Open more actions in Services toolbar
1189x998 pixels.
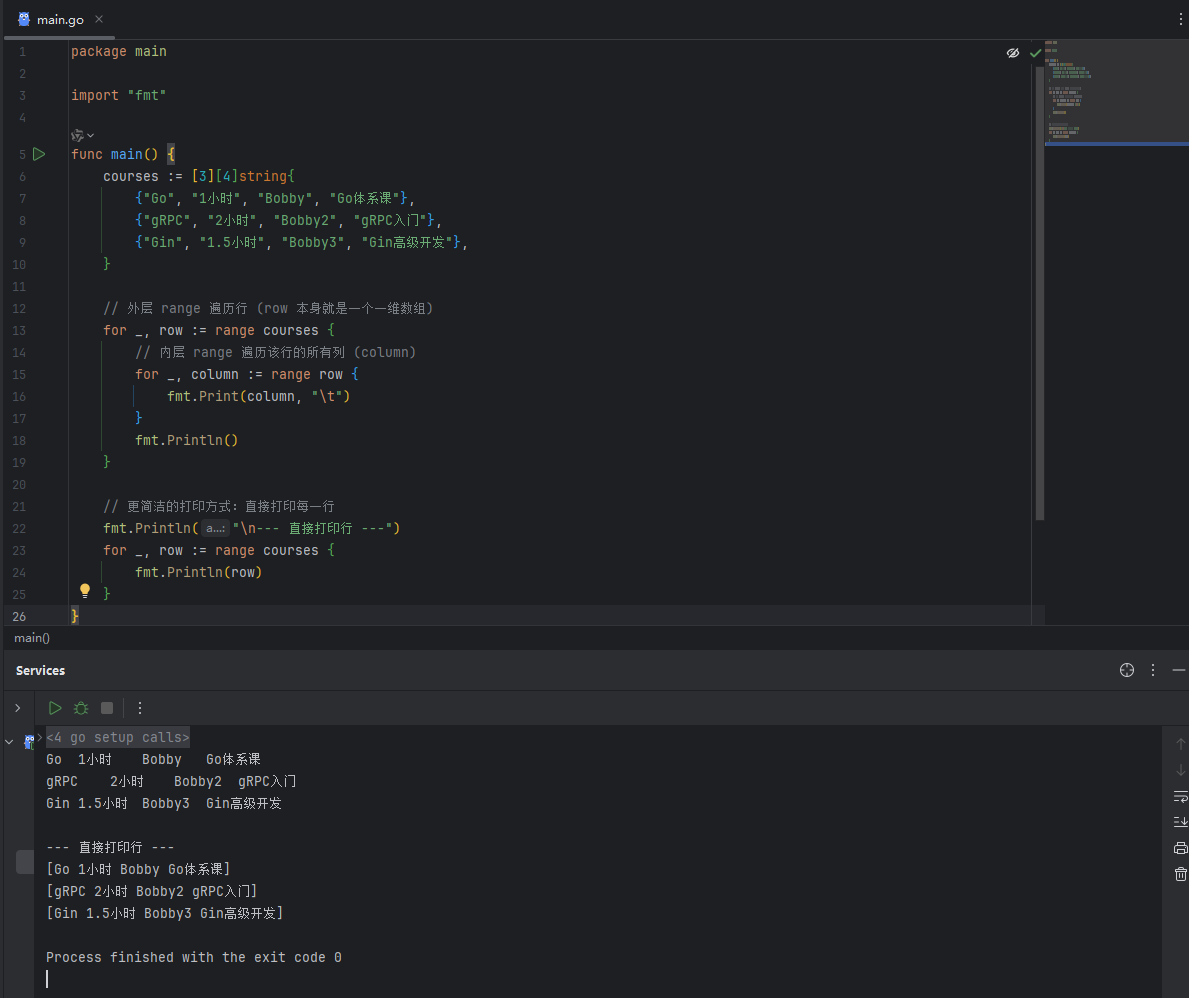[x=140, y=708]
